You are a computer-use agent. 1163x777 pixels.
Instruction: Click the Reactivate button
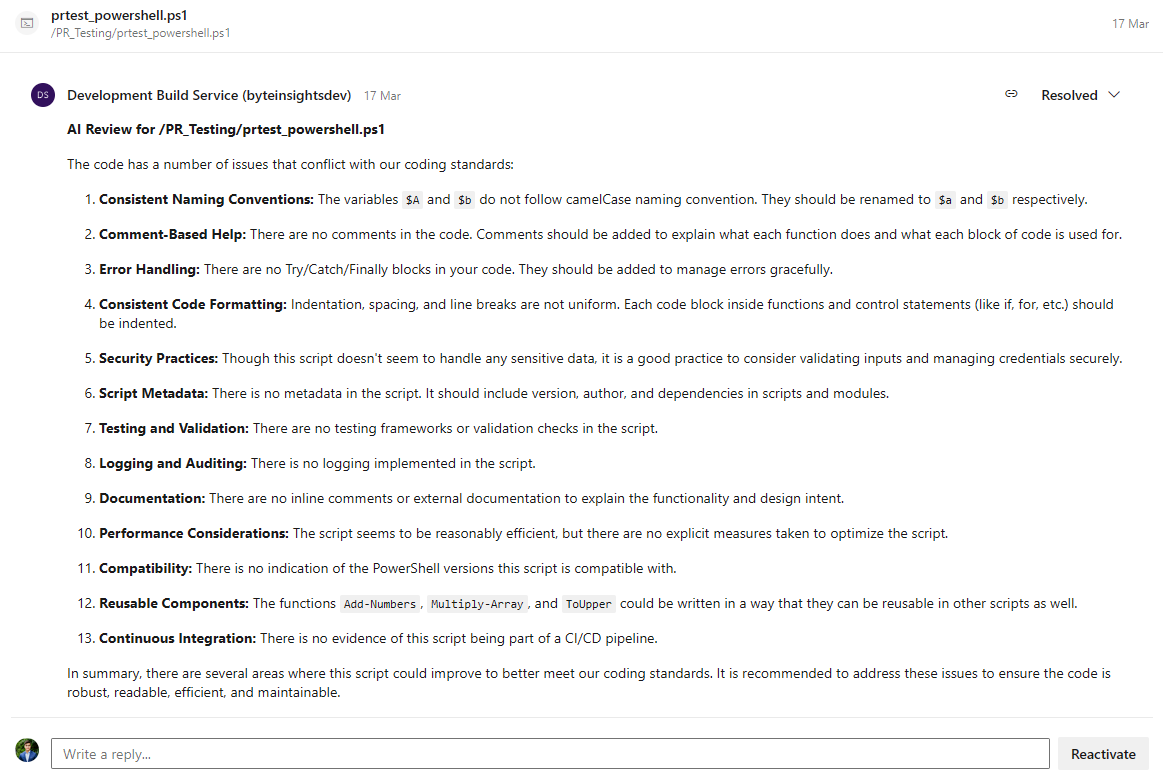(x=1103, y=753)
